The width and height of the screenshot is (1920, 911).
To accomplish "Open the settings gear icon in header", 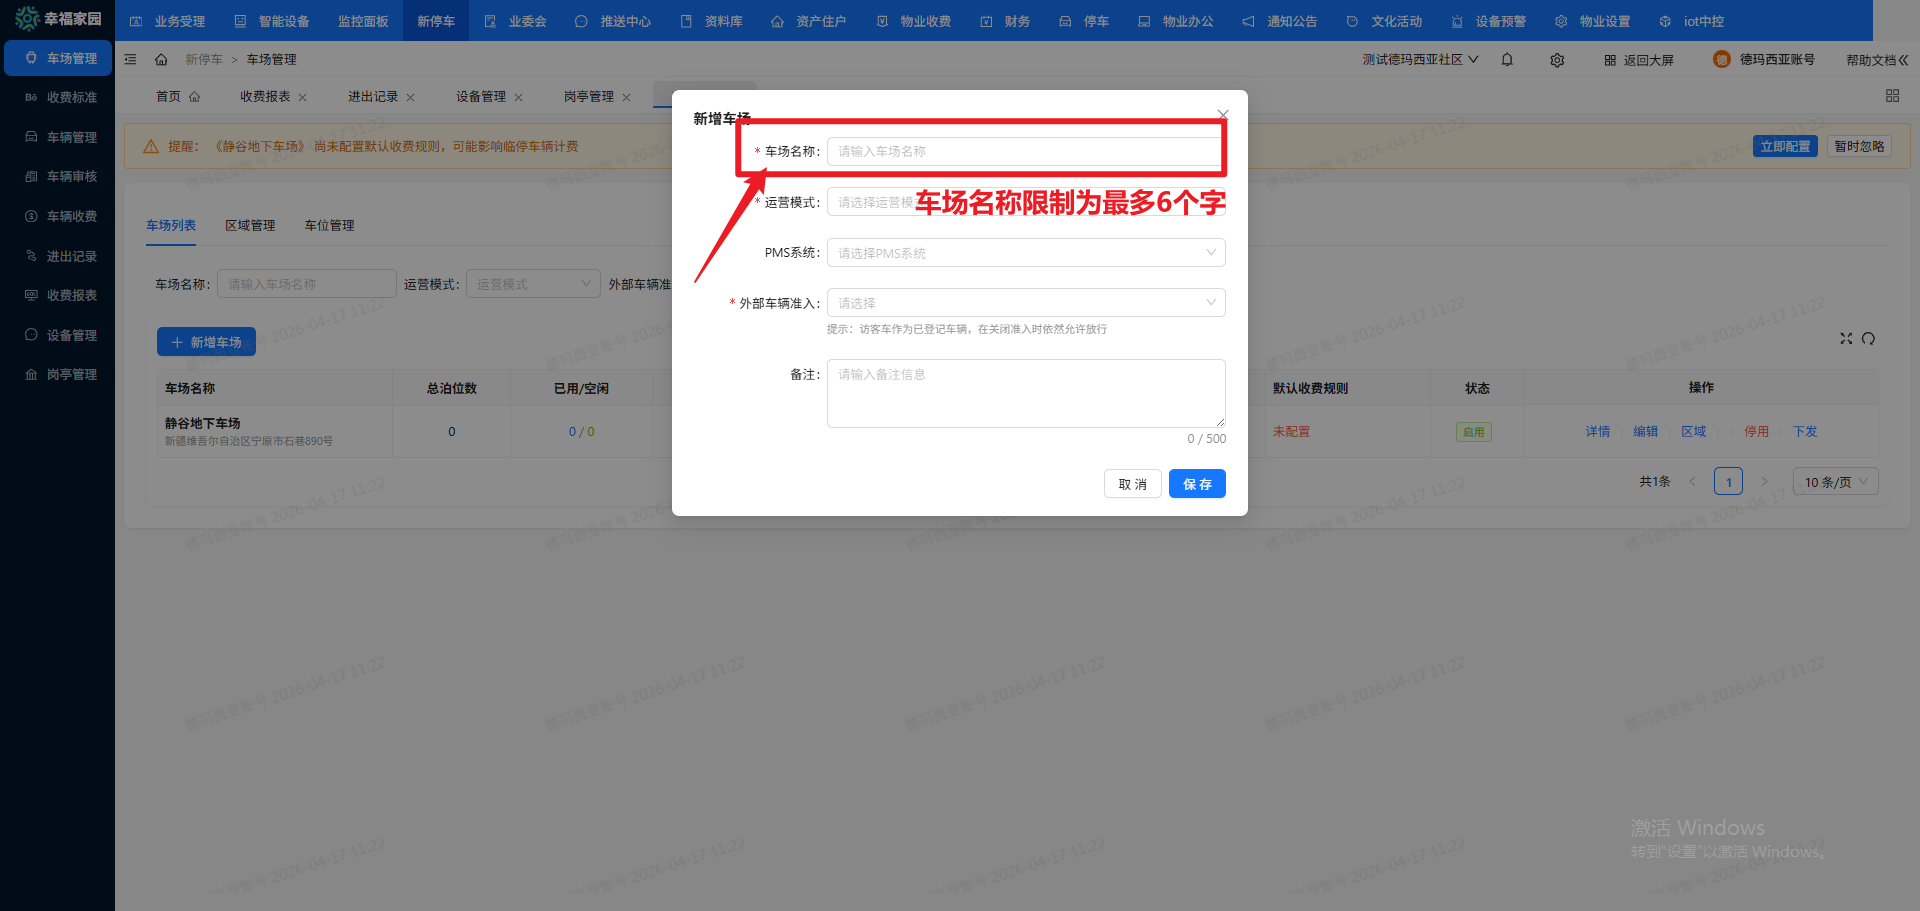I will [1557, 60].
